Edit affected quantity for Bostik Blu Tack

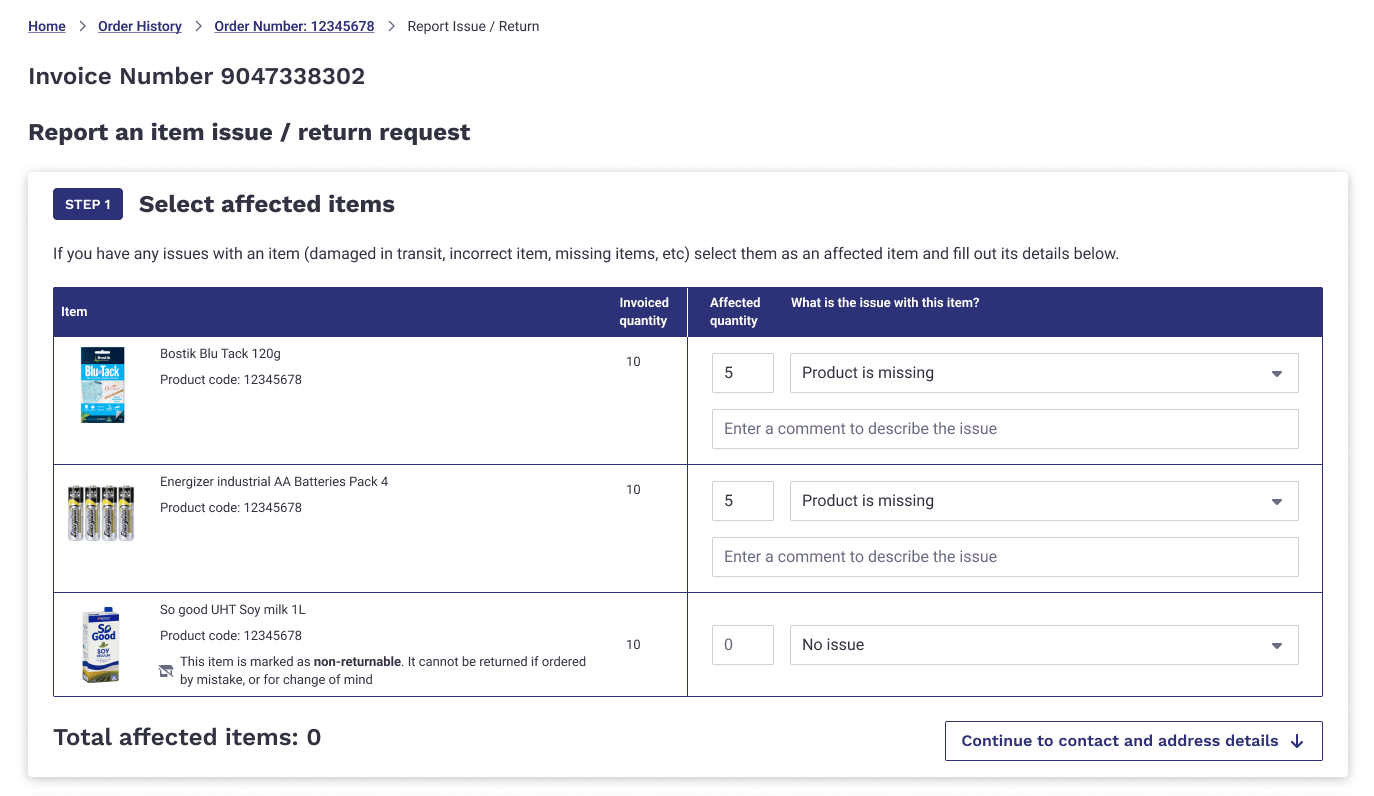(743, 373)
